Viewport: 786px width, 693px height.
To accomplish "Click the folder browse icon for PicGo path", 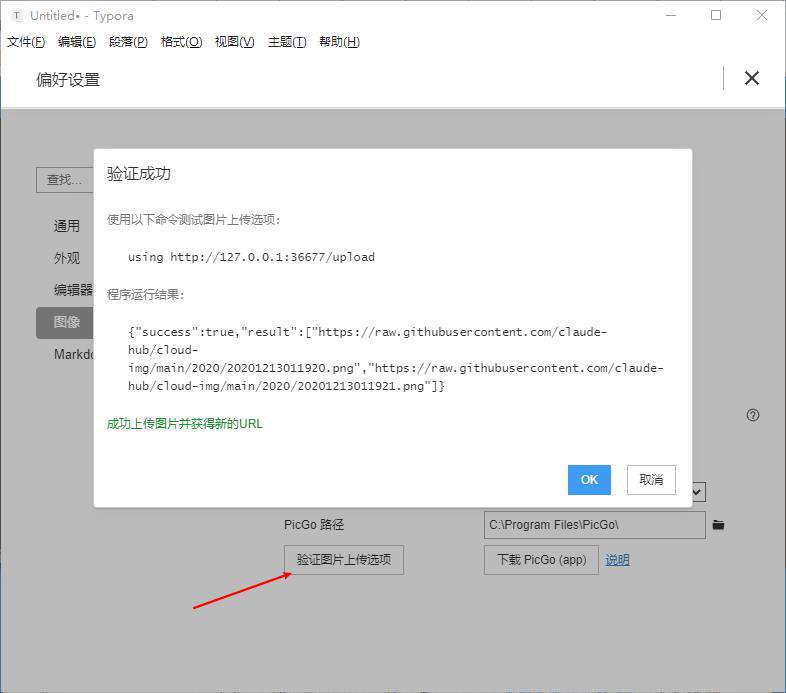I will point(718,525).
